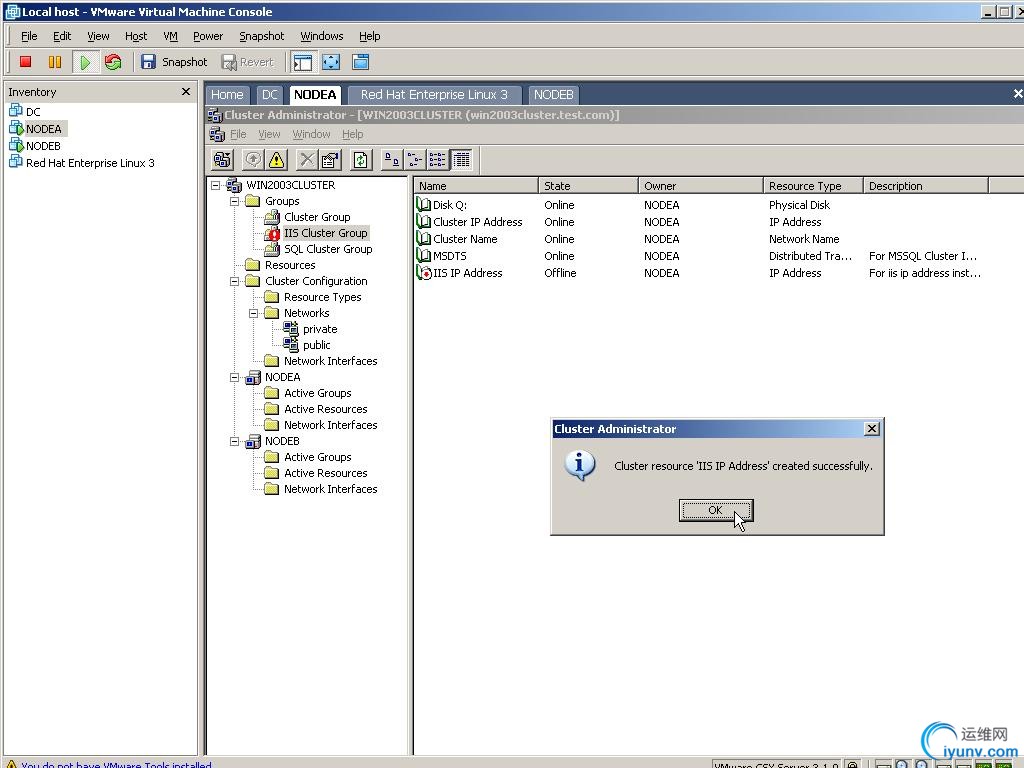Open the VMware Windows menu
1024x768 pixels.
(x=321, y=36)
